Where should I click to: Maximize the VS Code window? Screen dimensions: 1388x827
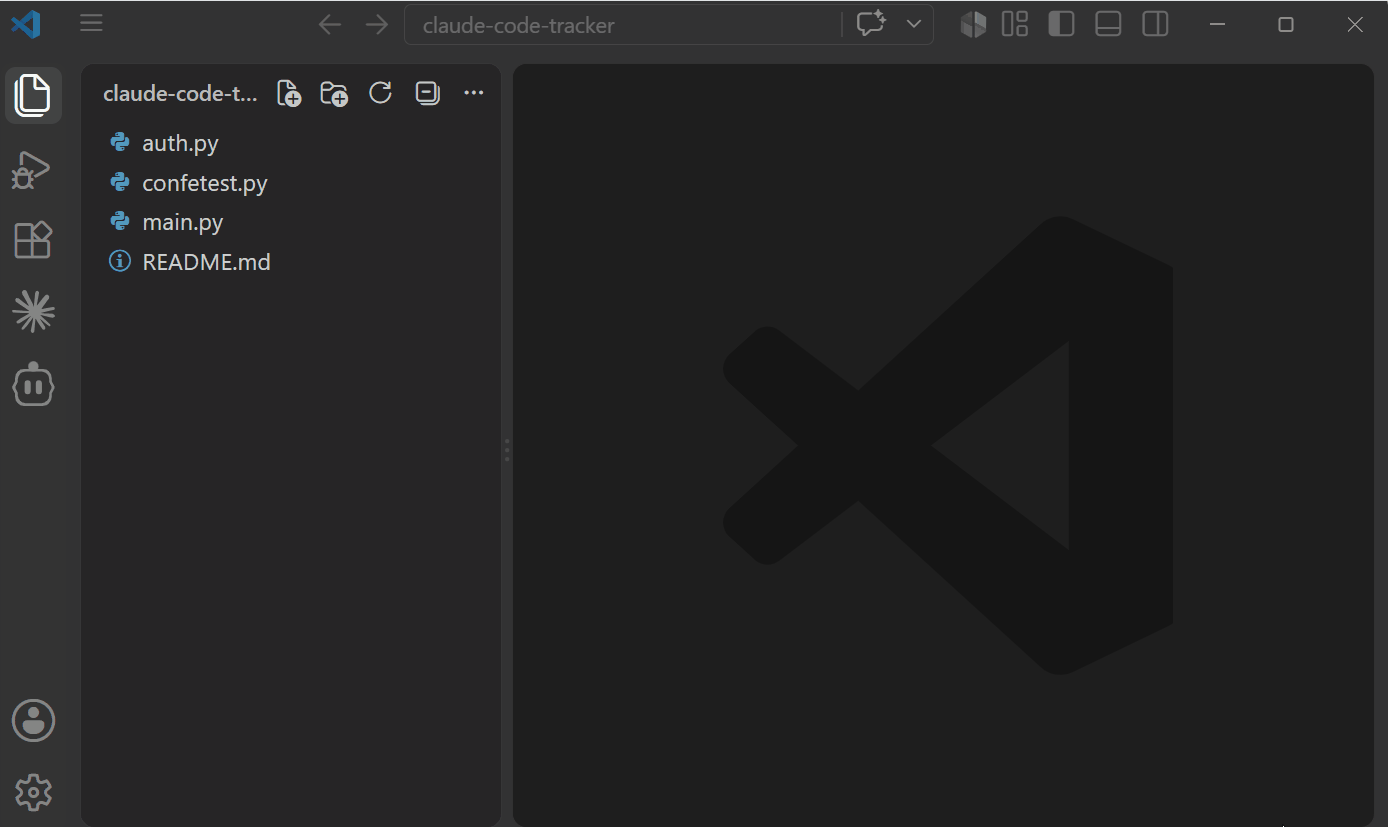tap(1286, 25)
